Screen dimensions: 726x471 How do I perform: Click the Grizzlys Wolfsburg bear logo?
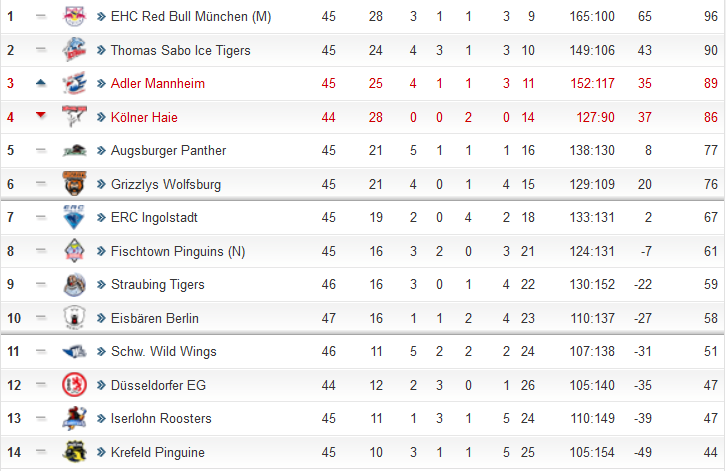point(74,183)
